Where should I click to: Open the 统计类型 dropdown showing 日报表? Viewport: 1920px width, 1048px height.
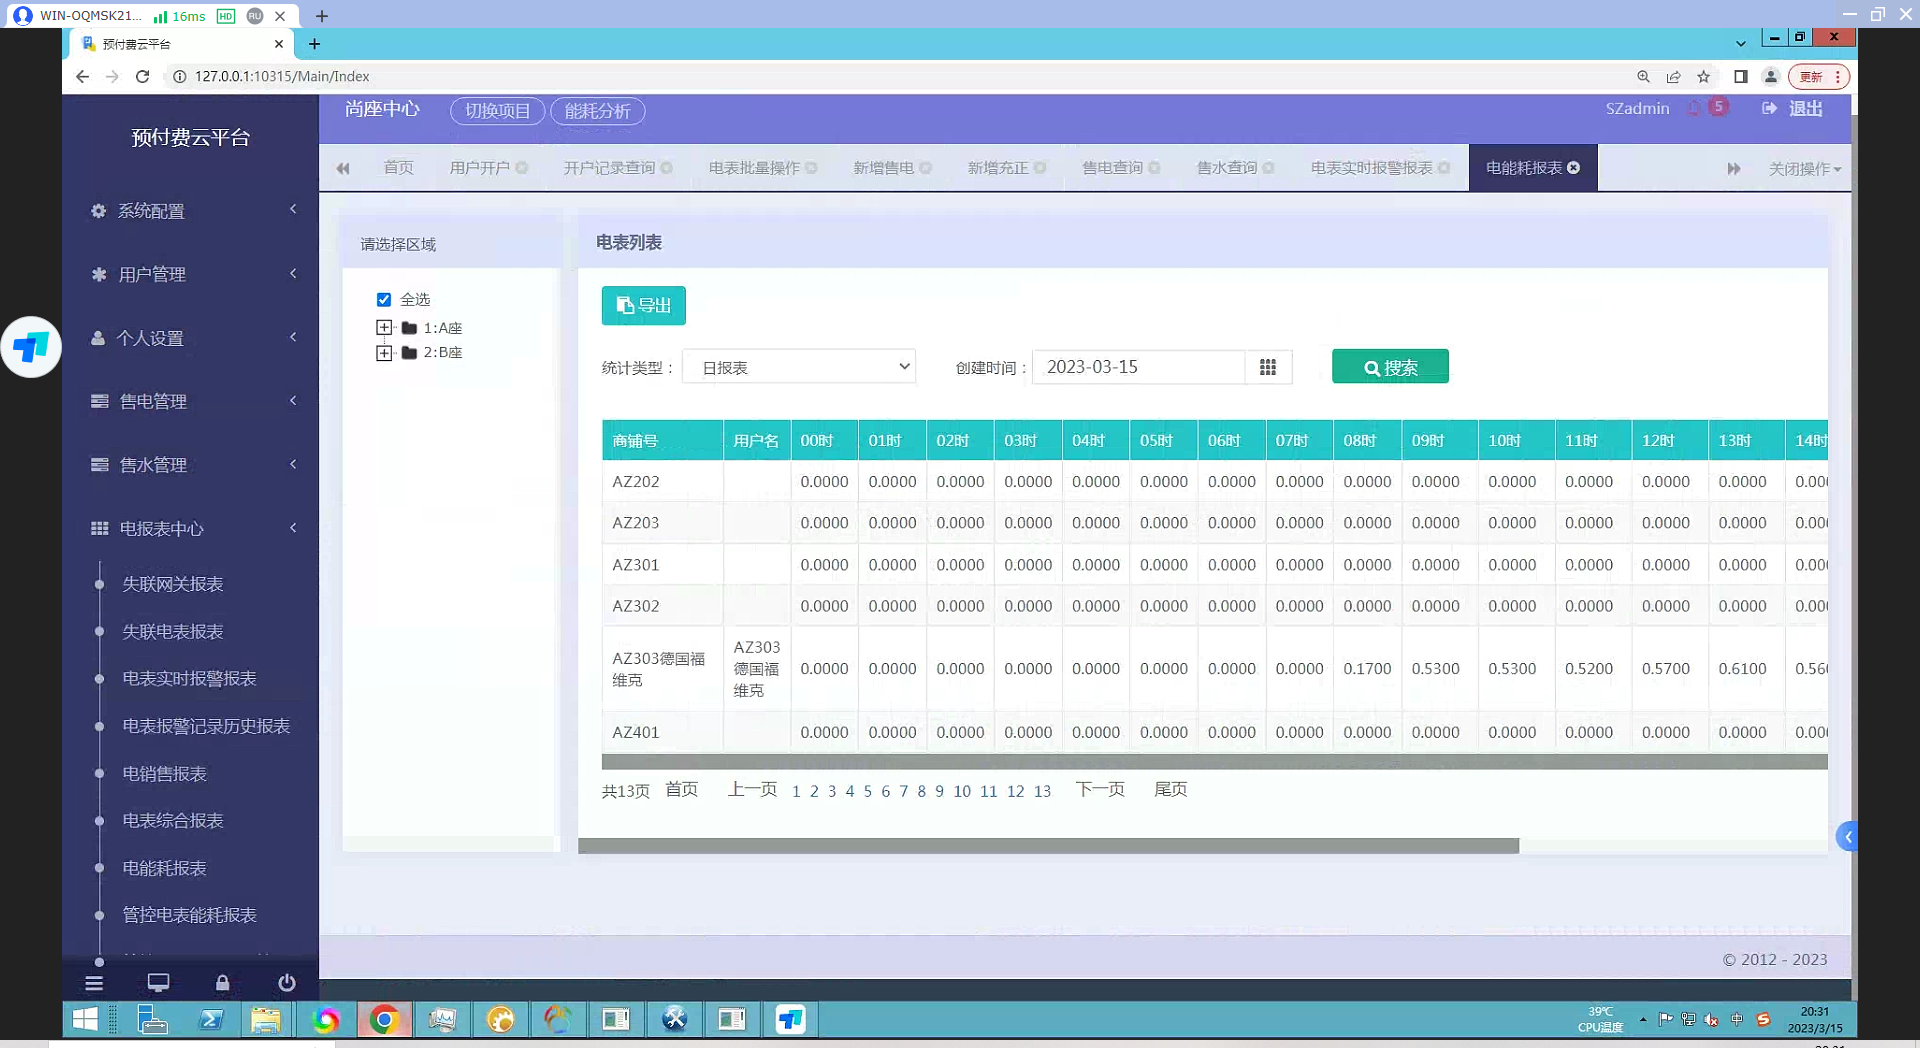pos(799,367)
